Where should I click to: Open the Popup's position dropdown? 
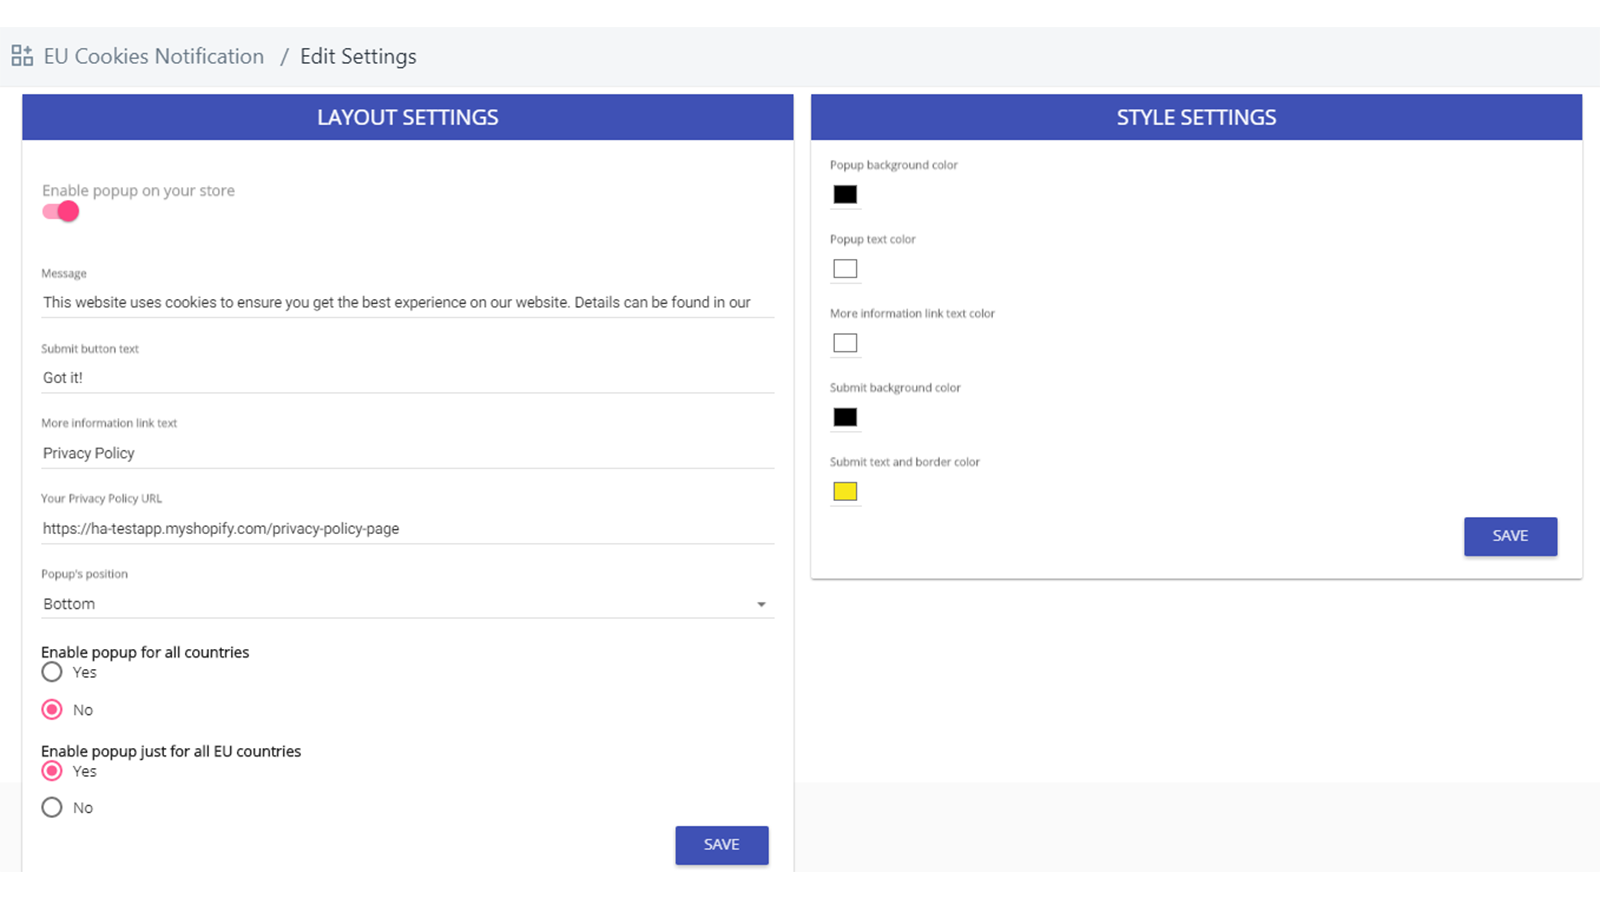tap(407, 604)
